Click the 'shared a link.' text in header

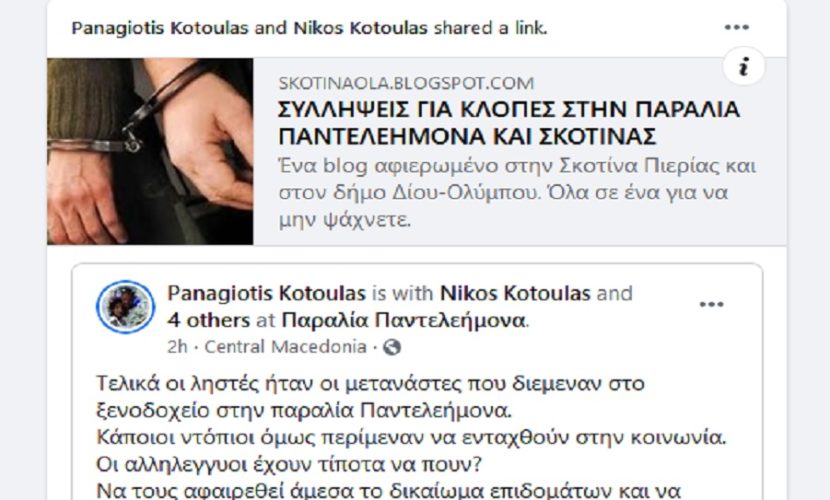coord(490,28)
